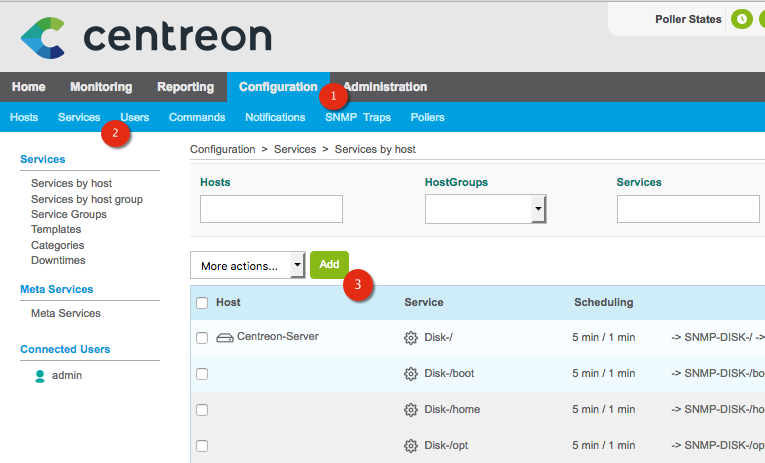Select the checkbox for the Disk-/boot row
The height and width of the screenshot is (463, 765).
(202, 374)
